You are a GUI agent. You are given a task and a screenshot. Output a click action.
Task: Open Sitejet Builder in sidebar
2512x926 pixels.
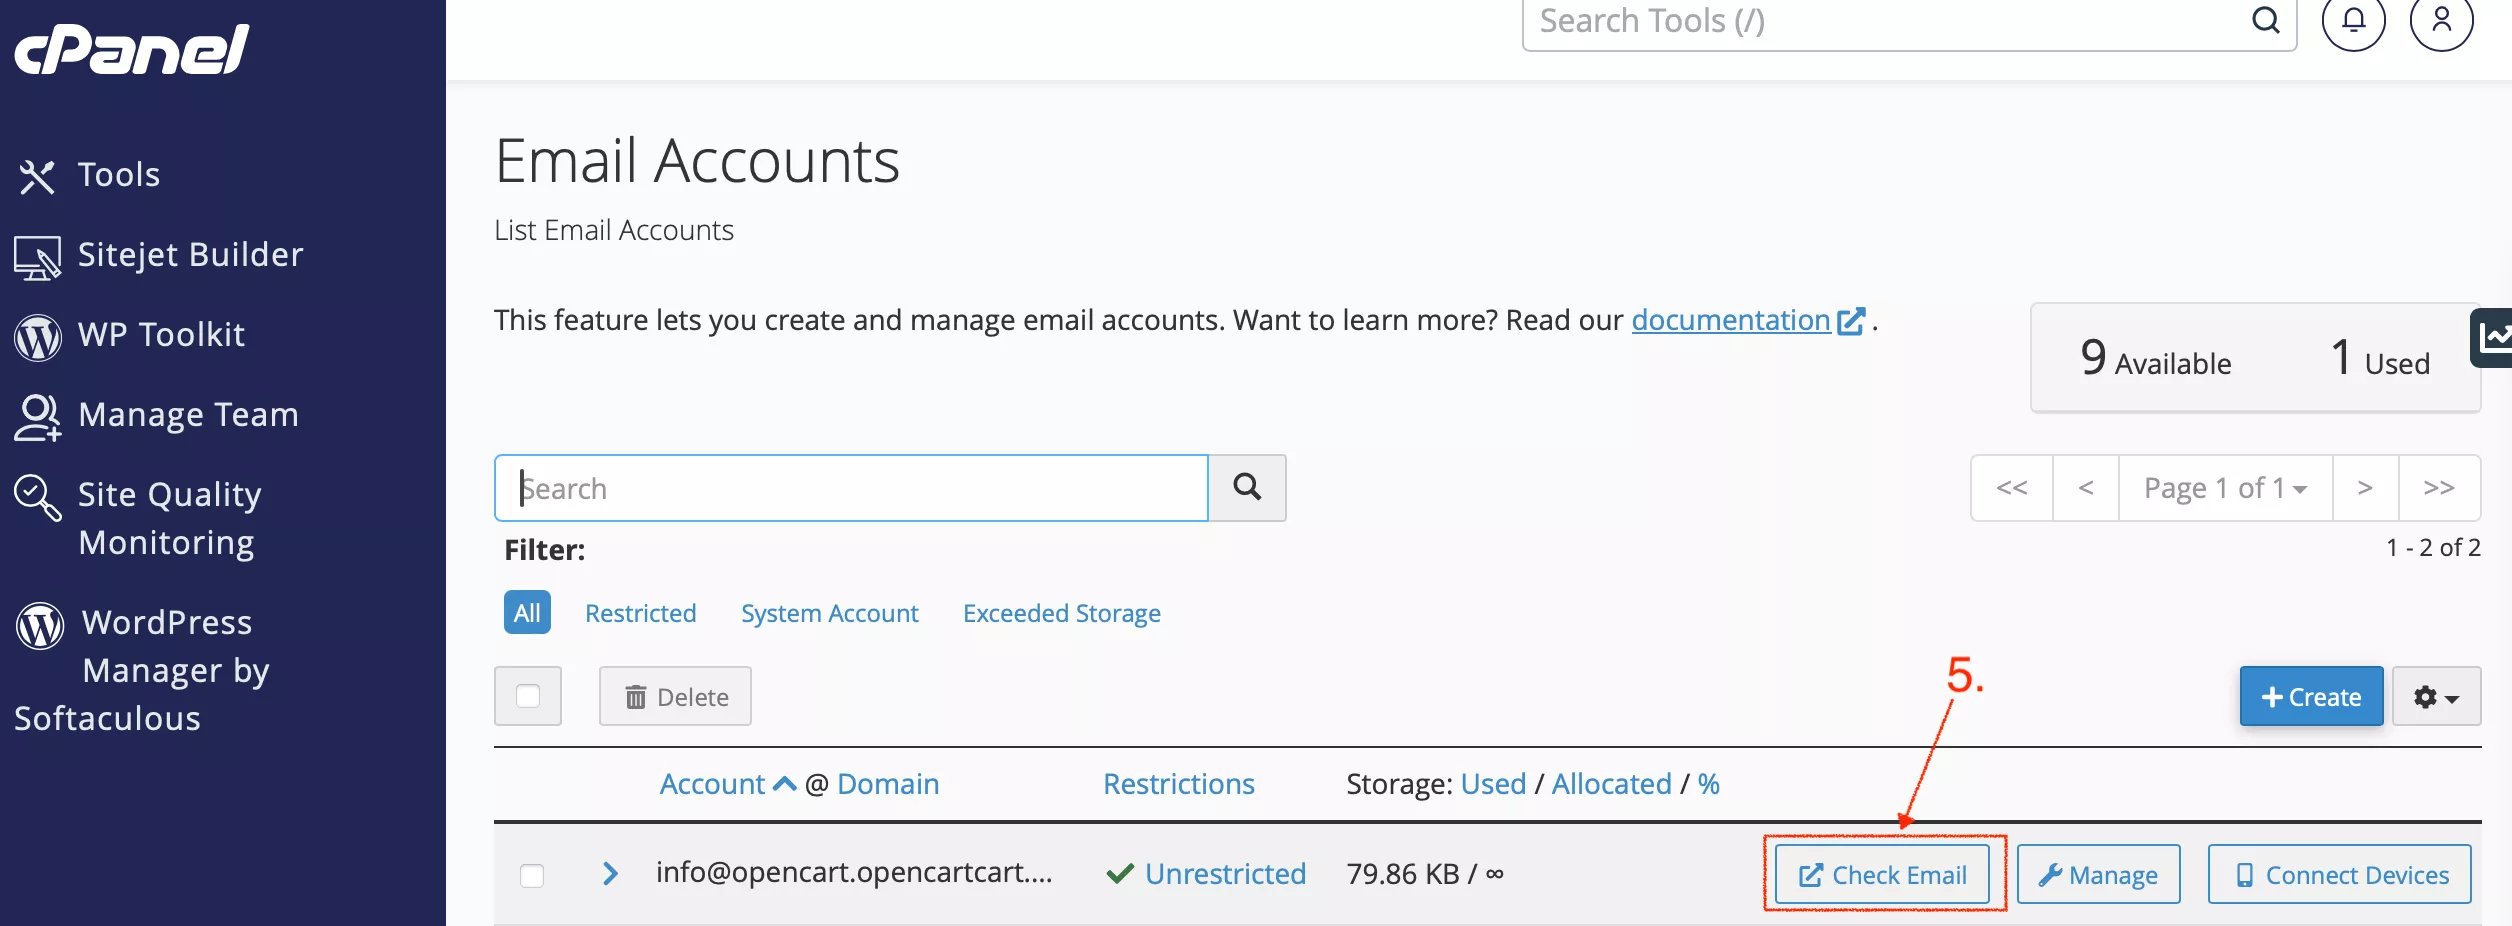click(x=190, y=255)
